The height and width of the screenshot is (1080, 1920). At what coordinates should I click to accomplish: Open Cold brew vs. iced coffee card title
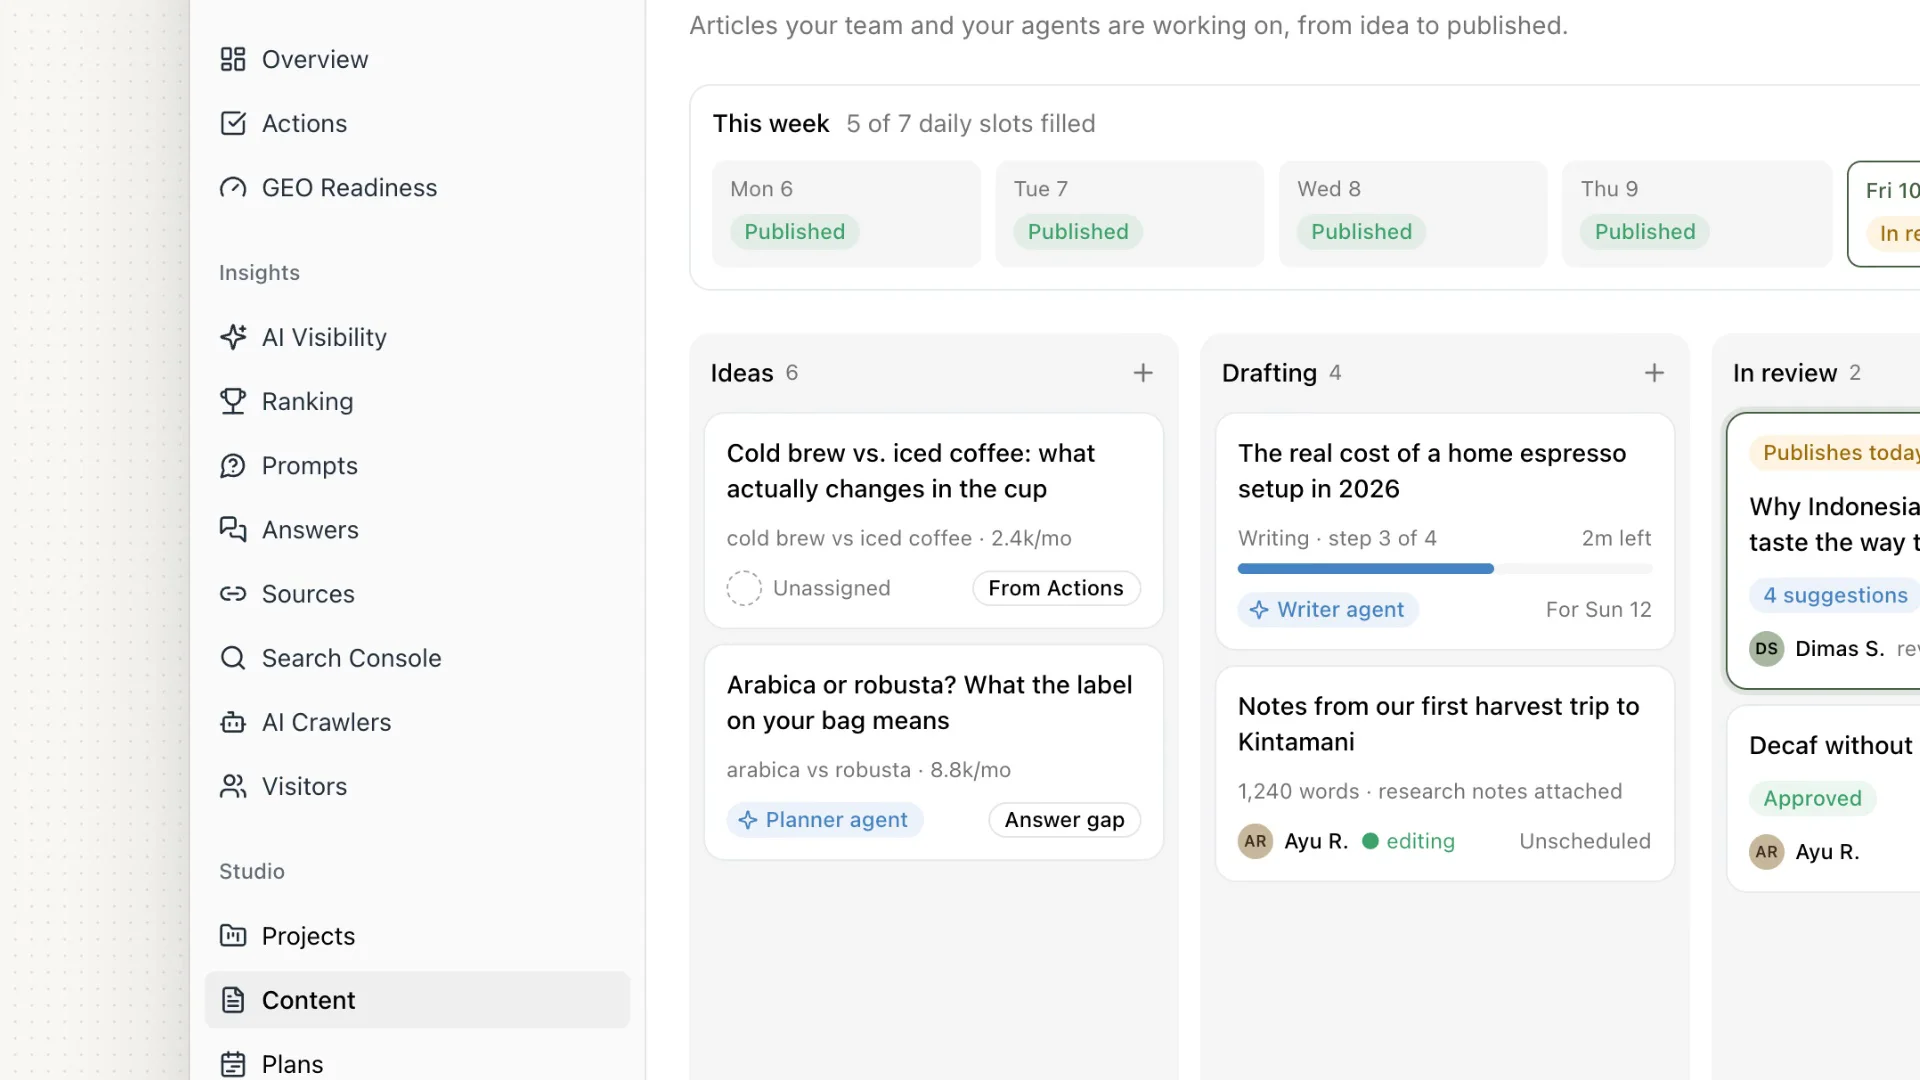[911, 471]
